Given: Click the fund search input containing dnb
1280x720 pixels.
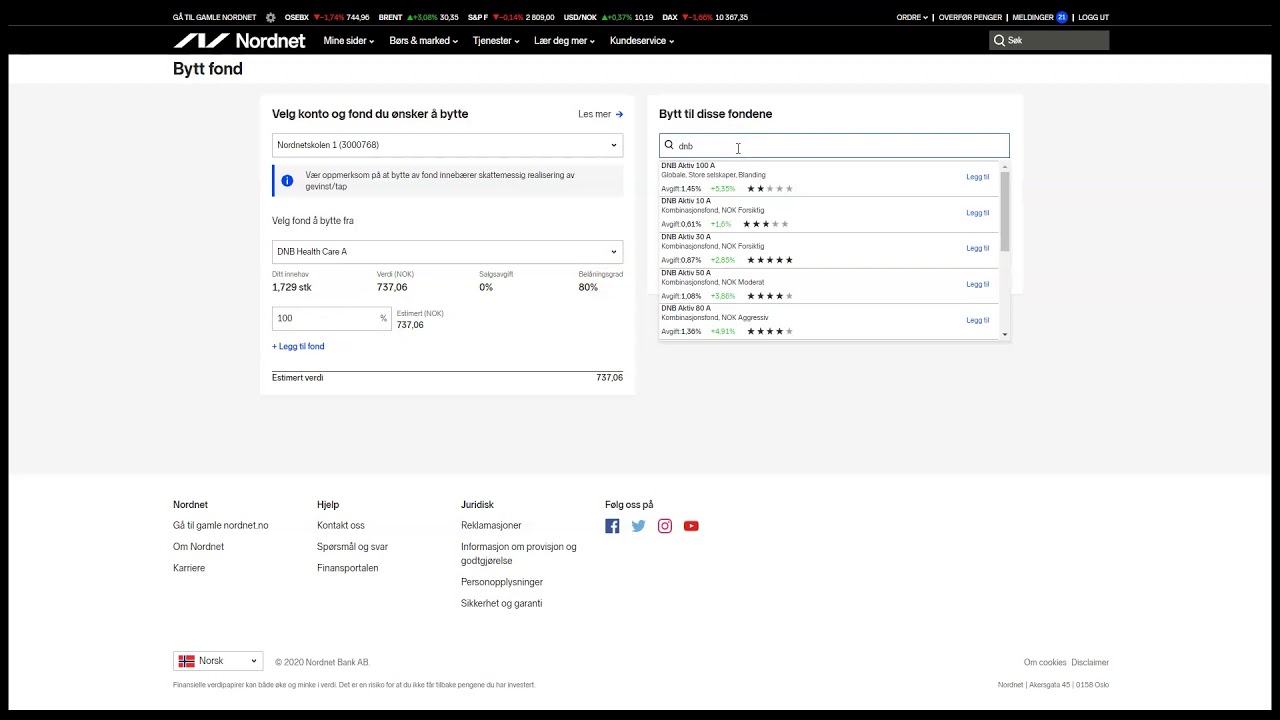Looking at the screenshot, I should pyautogui.click(x=834, y=146).
